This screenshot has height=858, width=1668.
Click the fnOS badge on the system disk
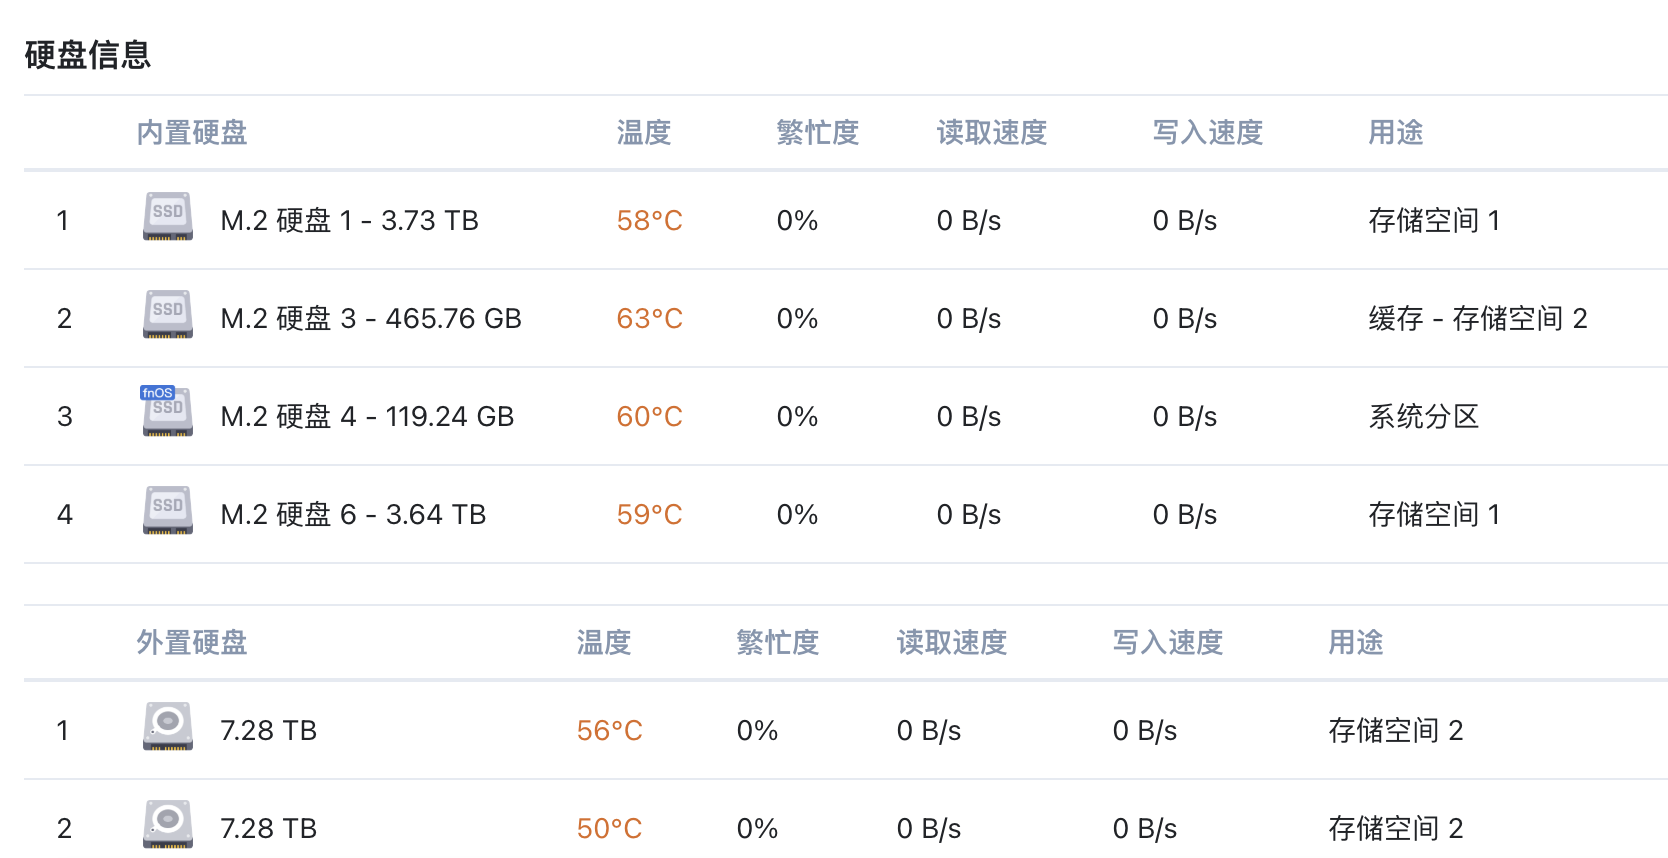pyautogui.click(x=158, y=393)
